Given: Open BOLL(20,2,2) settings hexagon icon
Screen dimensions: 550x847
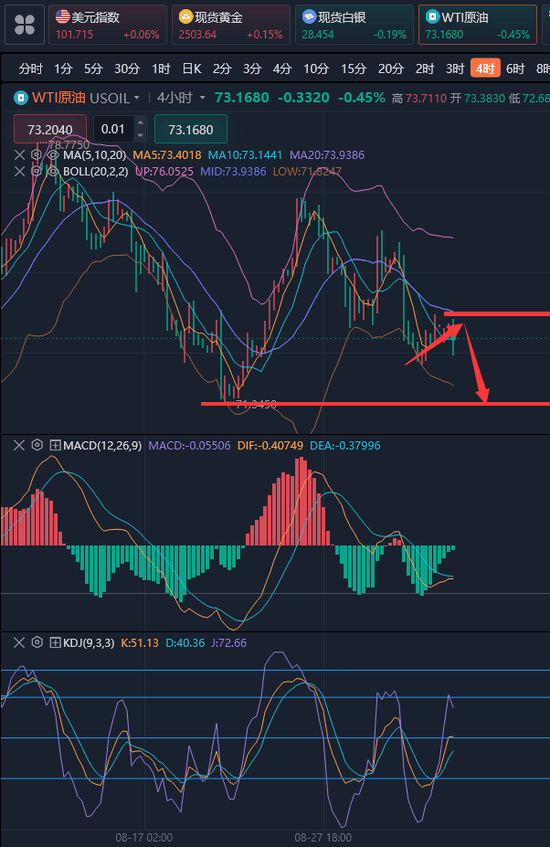Looking at the screenshot, I should (x=36, y=171).
